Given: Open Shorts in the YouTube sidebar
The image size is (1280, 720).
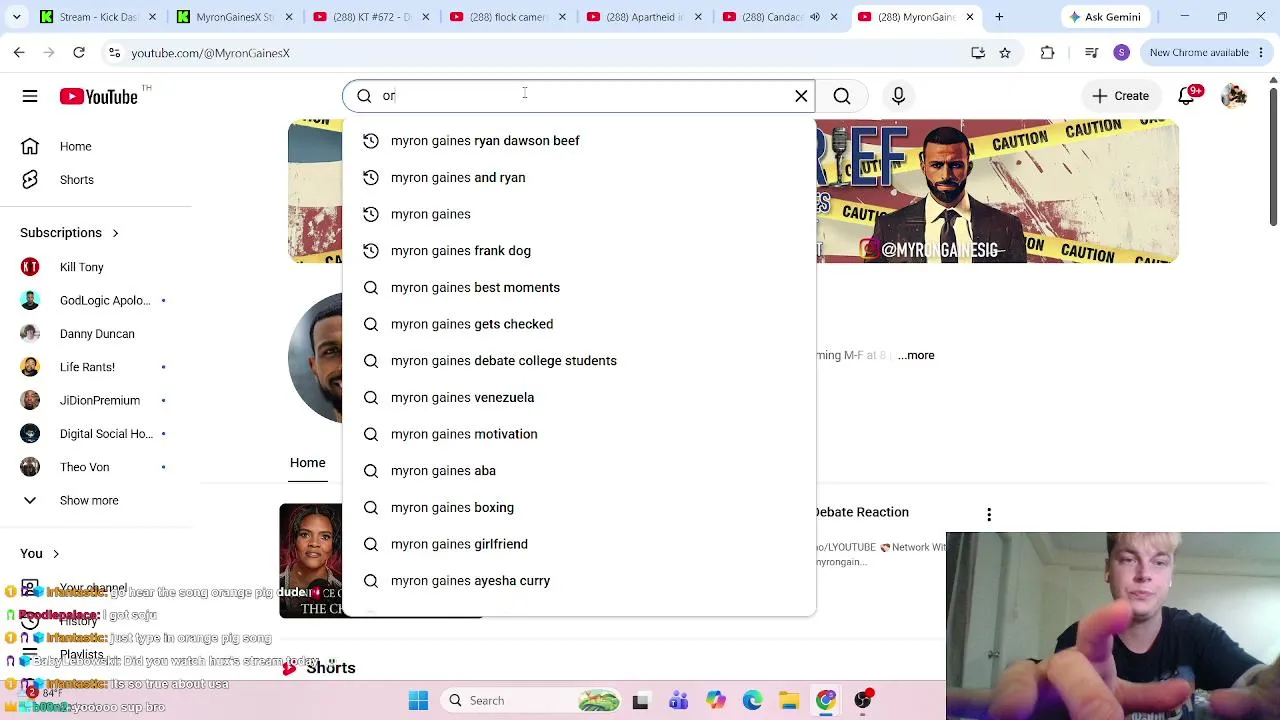Looking at the screenshot, I should pyautogui.click(x=96, y=180).
